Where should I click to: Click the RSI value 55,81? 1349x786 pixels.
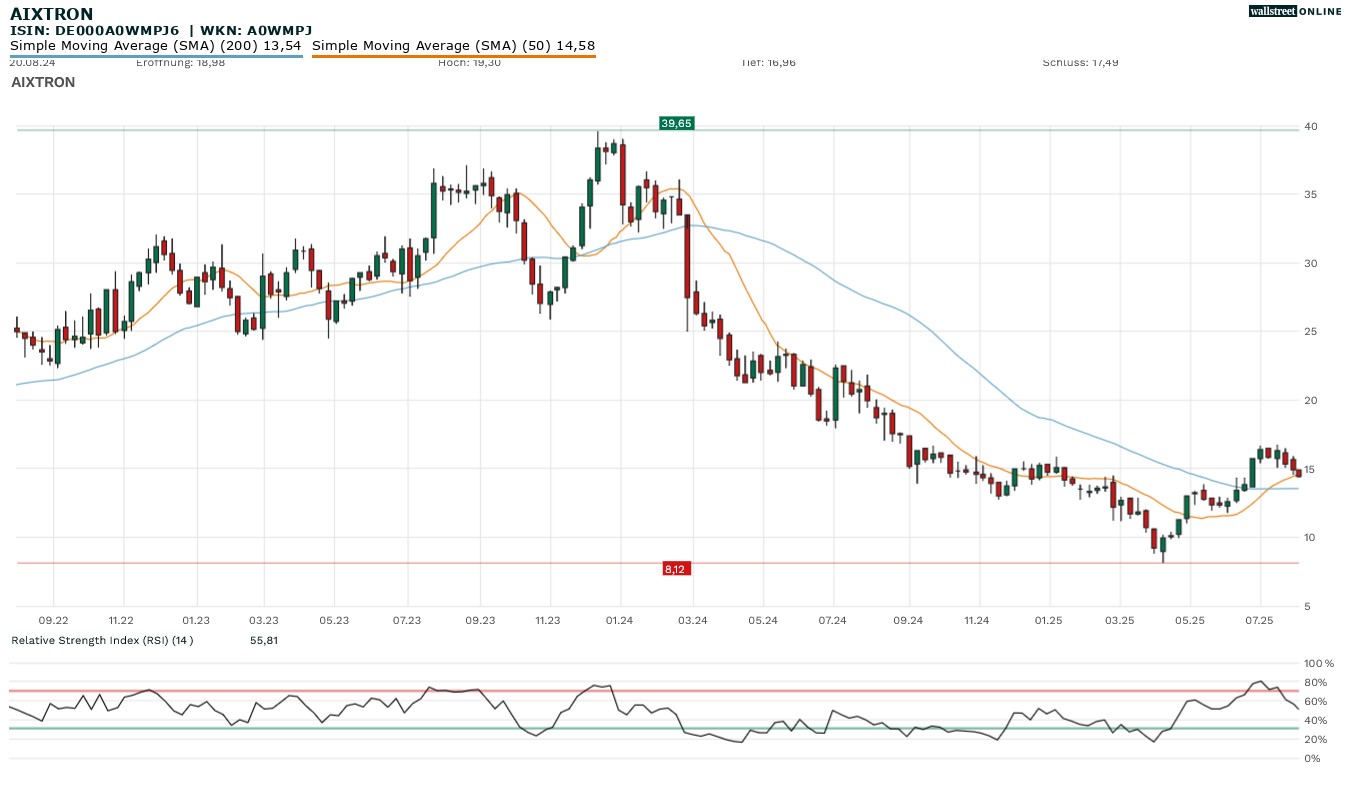click(x=264, y=640)
